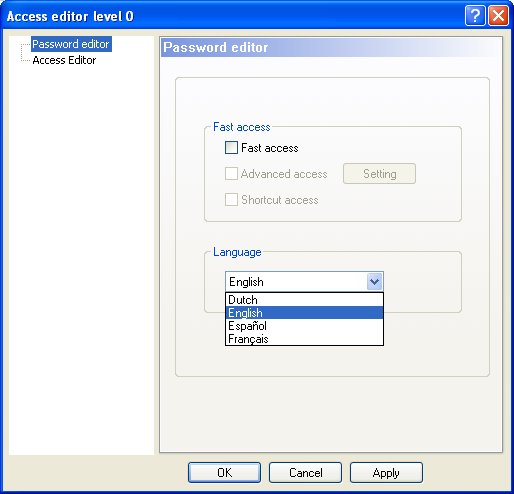Click the Fast access checkbox label text

270,148
